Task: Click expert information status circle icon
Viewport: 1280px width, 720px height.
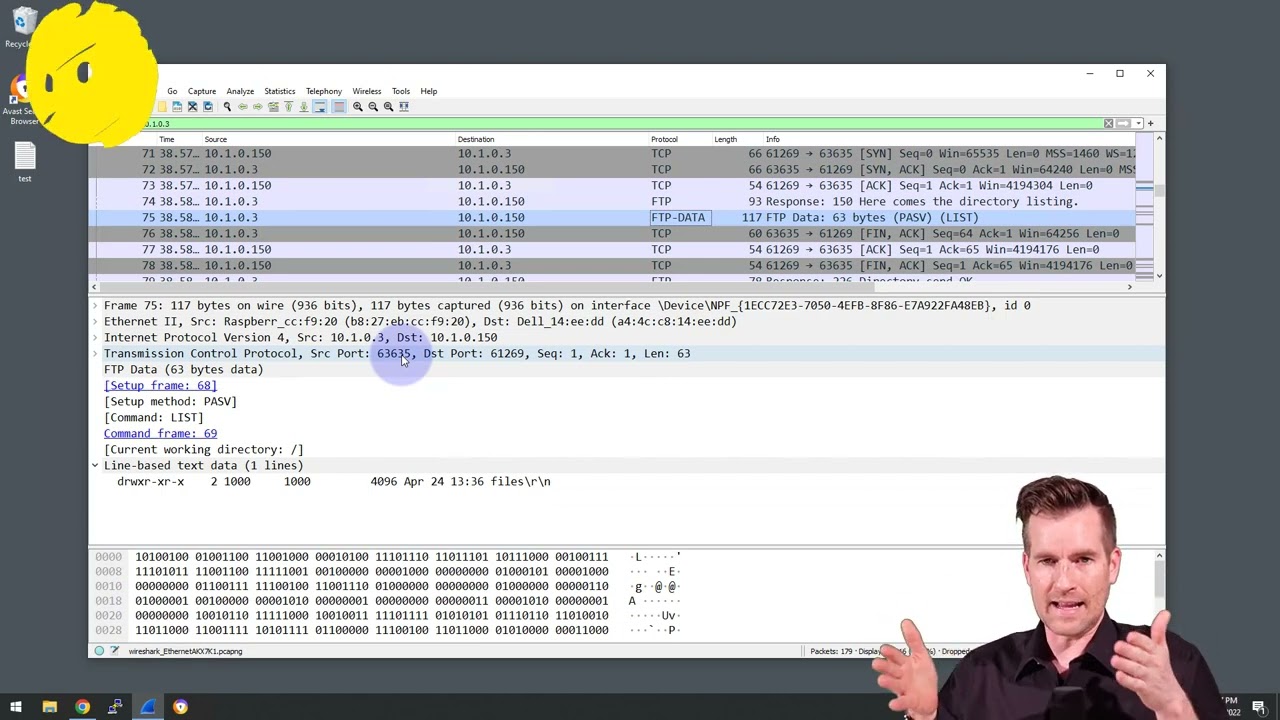Action: (99, 651)
